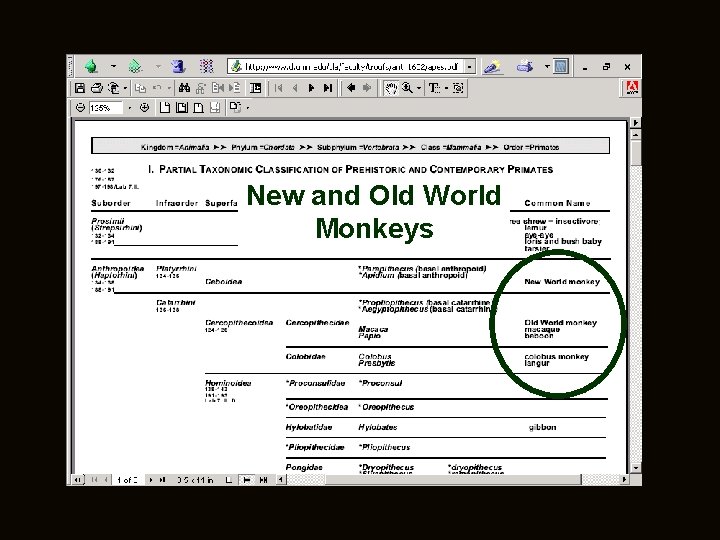The image size is (720, 540).
Task: Click 'New World monkey' common name text
Action: [562, 281]
